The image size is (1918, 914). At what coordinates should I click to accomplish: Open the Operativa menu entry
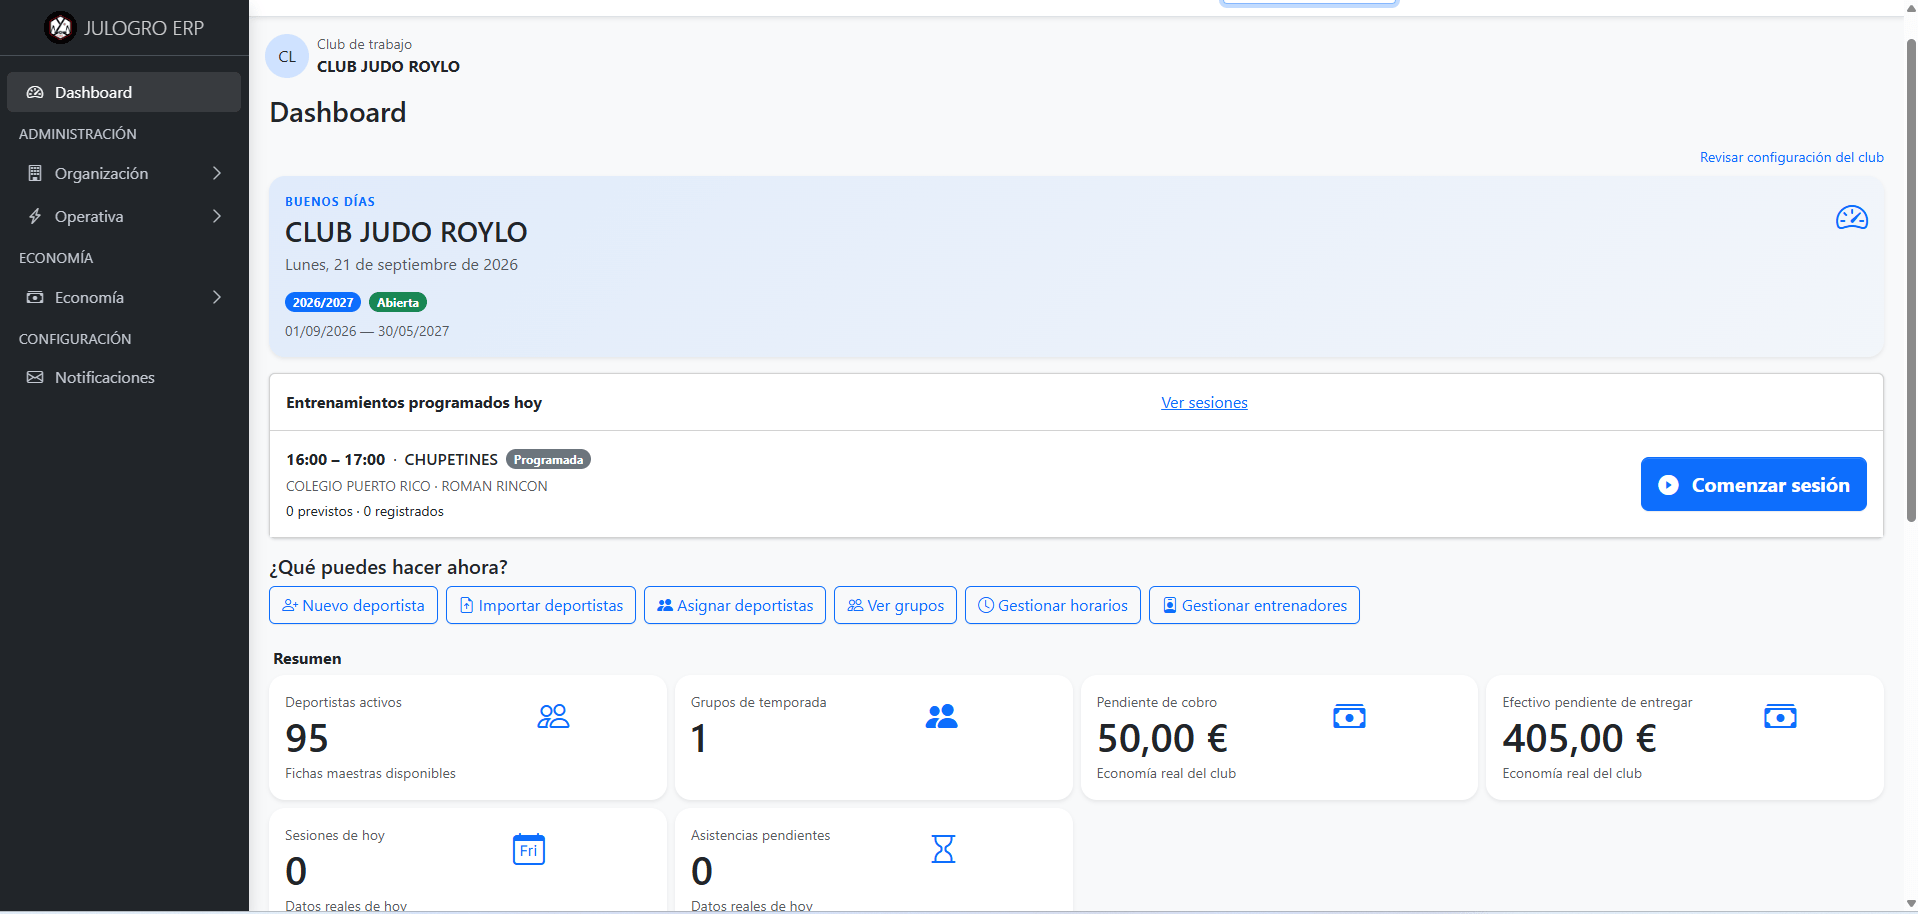point(124,216)
